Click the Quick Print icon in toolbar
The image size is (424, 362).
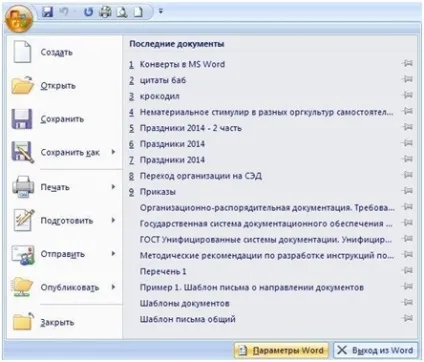(x=106, y=12)
